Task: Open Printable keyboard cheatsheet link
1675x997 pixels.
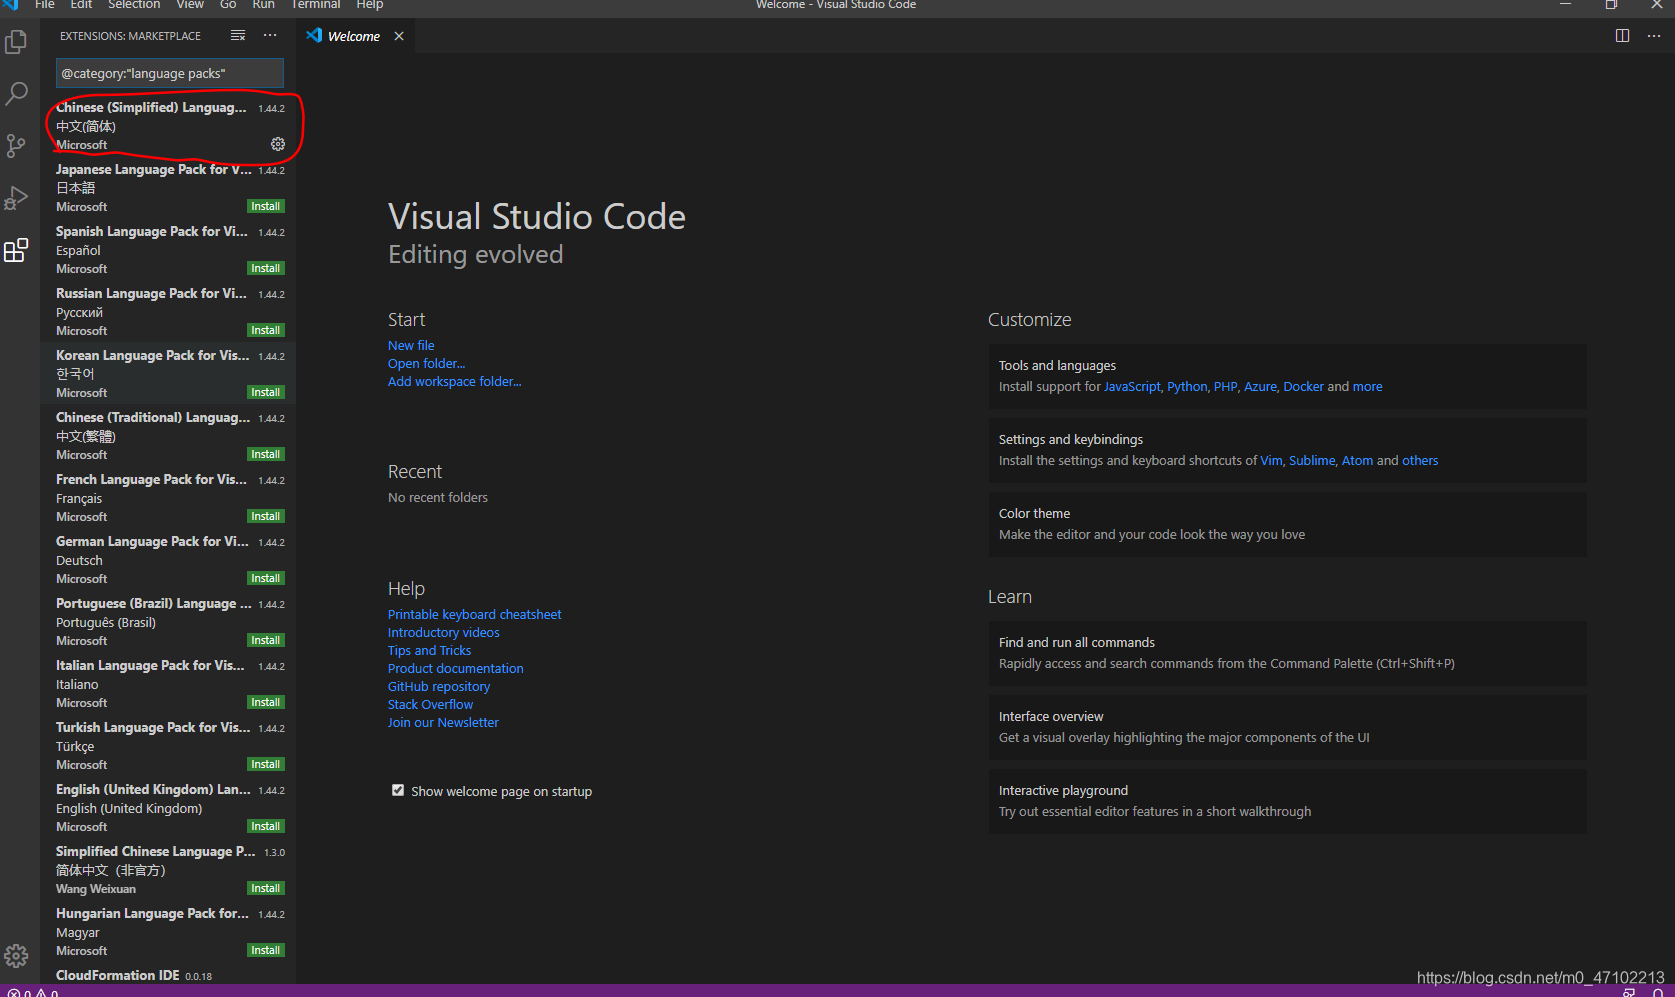Action: coord(474,614)
